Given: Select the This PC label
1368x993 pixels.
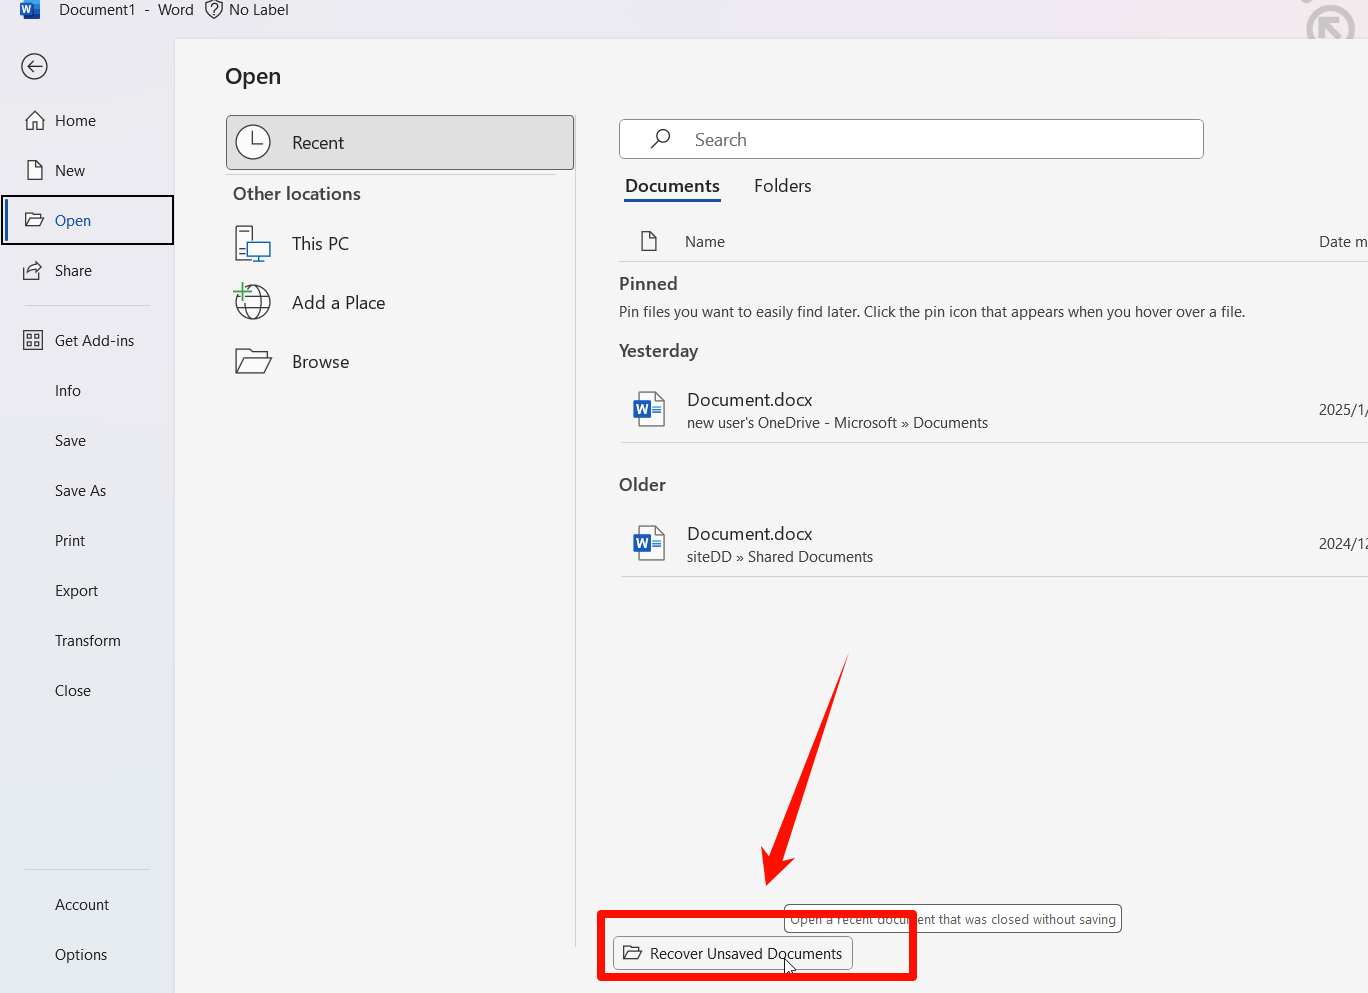Looking at the screenshot, I should tap(320, 244).
